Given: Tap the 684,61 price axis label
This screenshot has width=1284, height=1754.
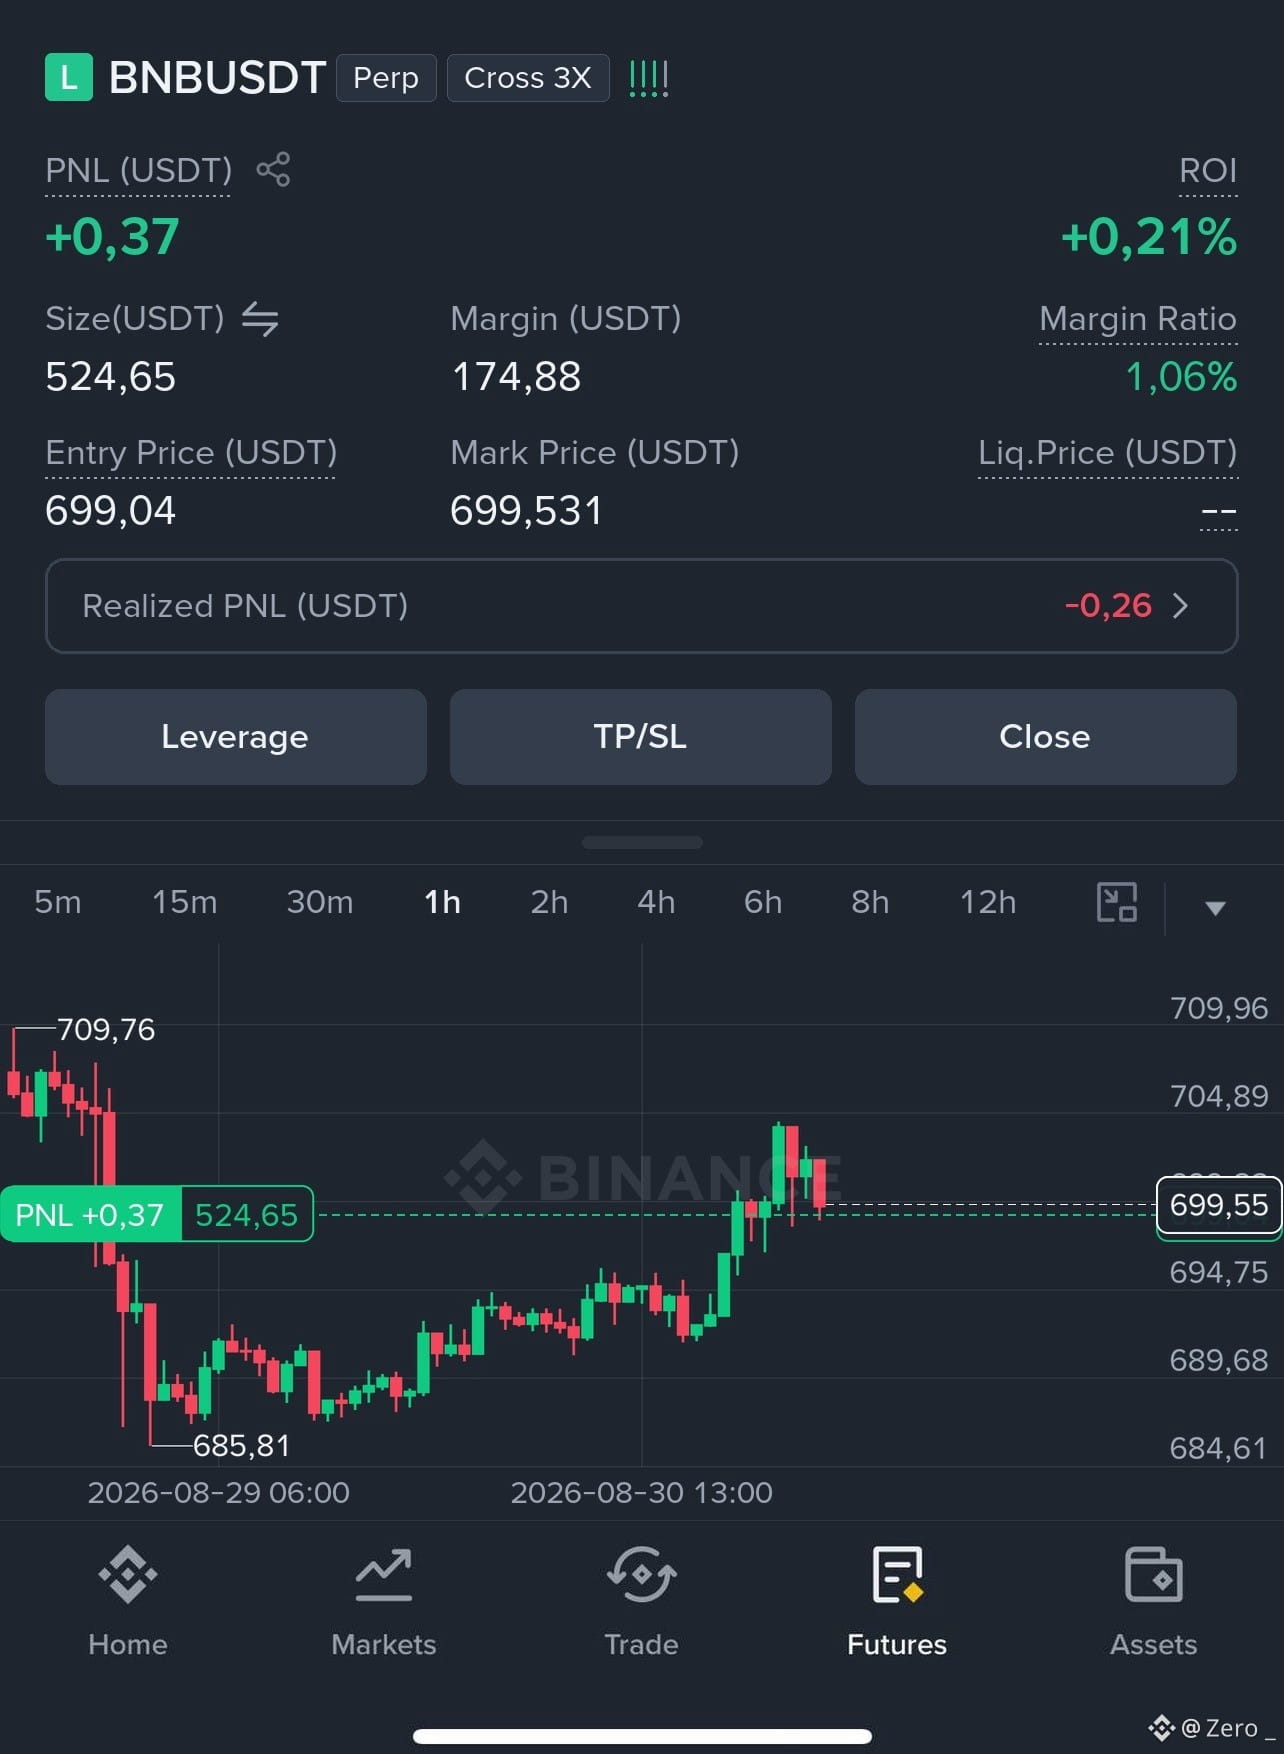Looking at the screenshot, I should point(1219,1448).
